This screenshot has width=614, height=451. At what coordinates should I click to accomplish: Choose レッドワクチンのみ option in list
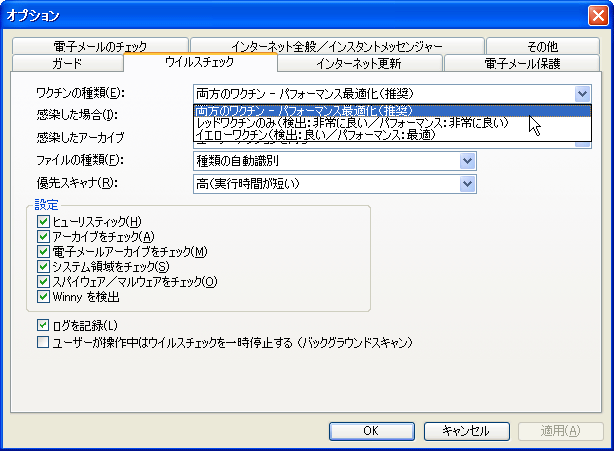point(392,123)
